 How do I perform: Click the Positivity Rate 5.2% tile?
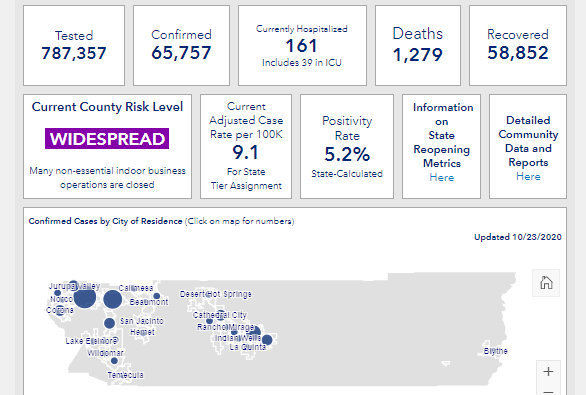click(347, 146)
